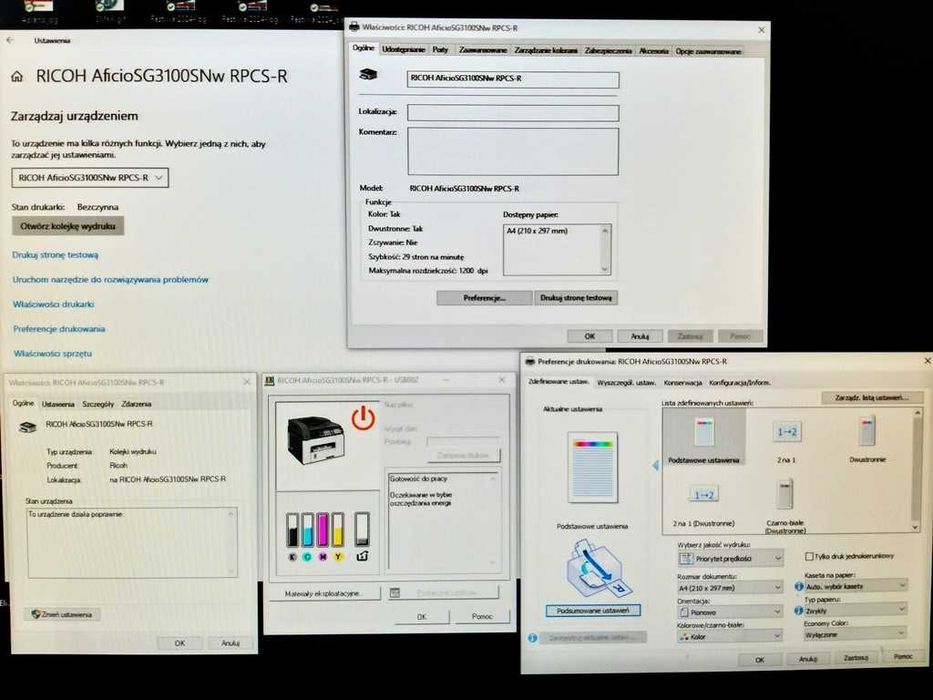
Task: Enable Tylko druk jednokierunkowy checkbox
Action: (x=809, y=556)
